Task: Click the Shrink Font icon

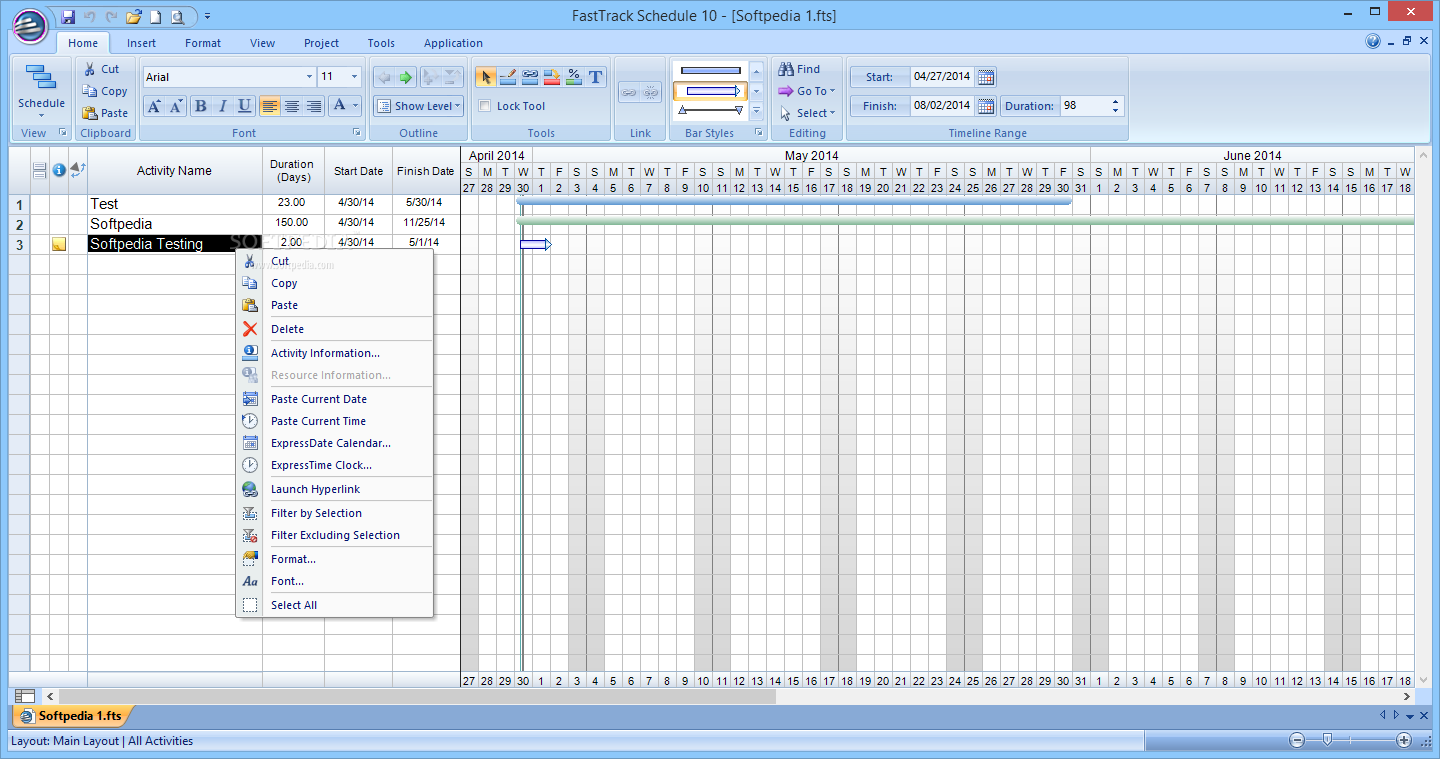Action: (x=175, y=106)
